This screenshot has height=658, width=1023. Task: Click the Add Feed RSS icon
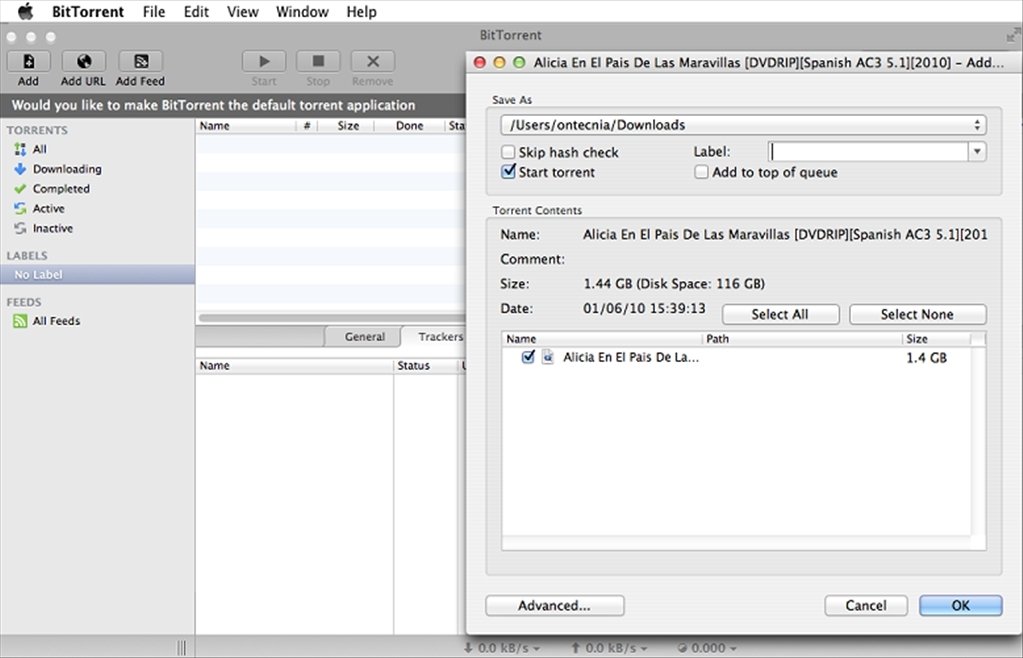(x=140, y=61)
